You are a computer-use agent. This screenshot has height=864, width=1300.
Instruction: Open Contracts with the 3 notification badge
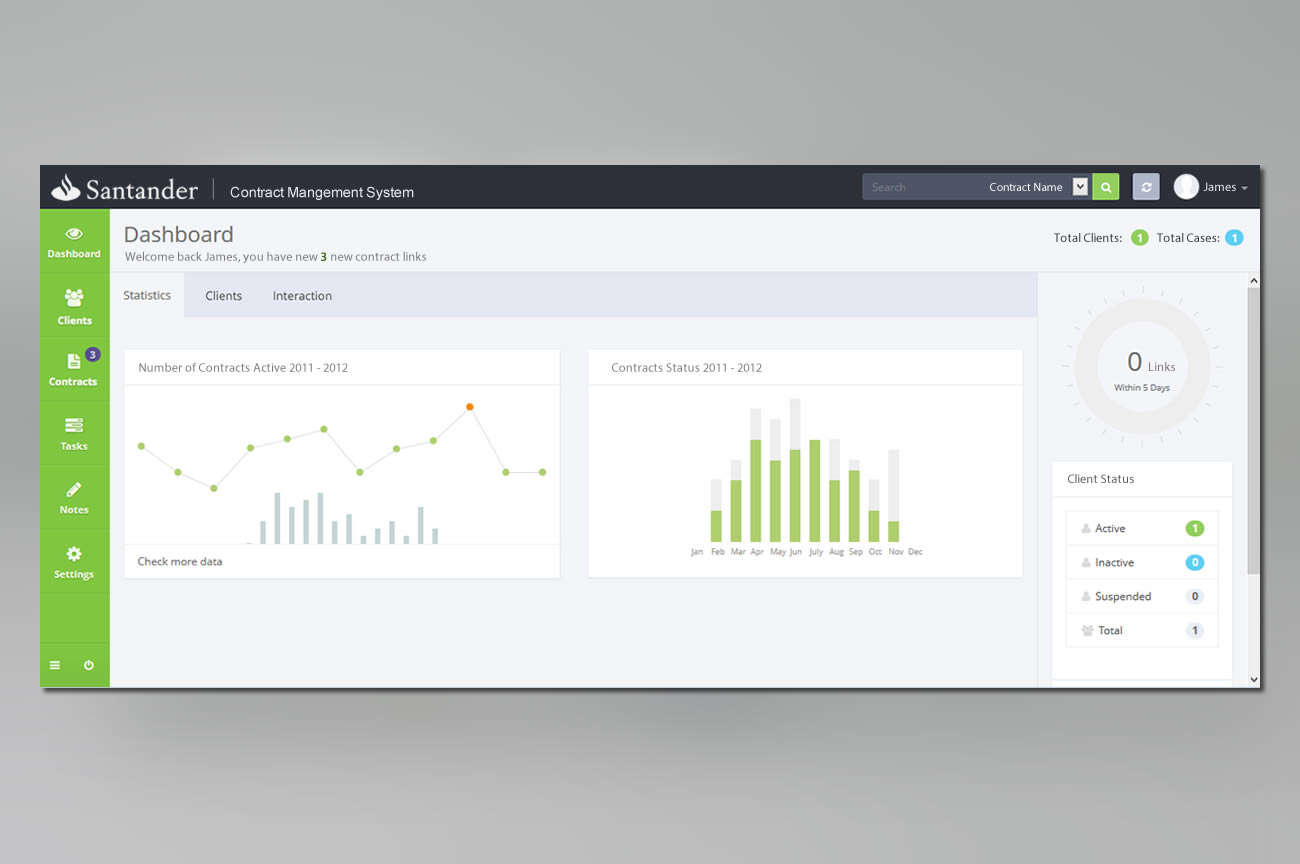pos(74,369)
